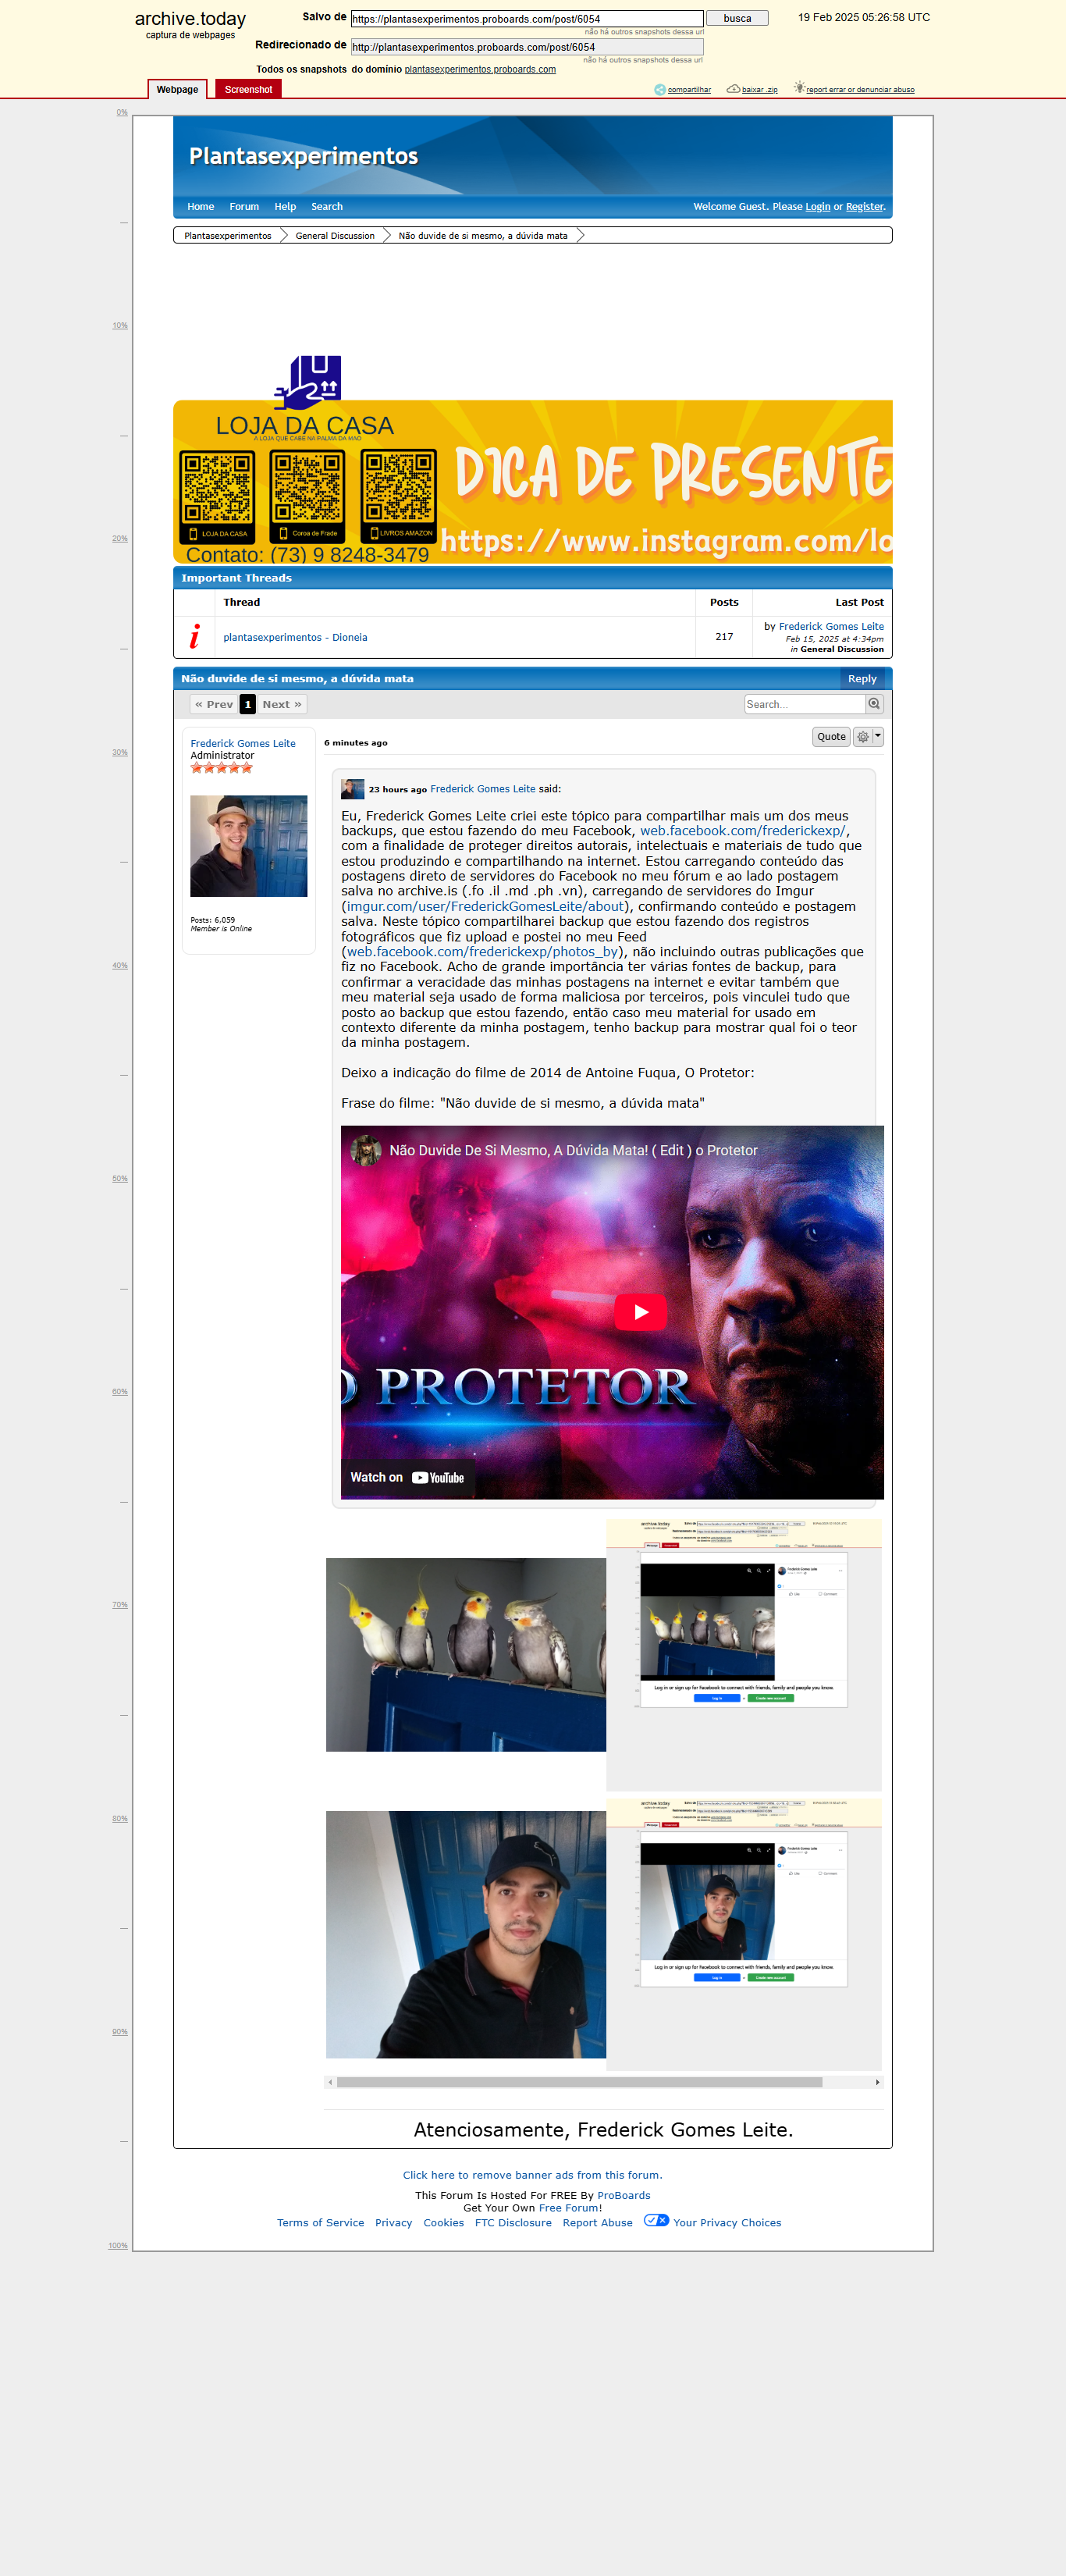Click the red info icon beside Dioneia thread
This screenshot has width=1066, height=2576.
tap(194, 637)
